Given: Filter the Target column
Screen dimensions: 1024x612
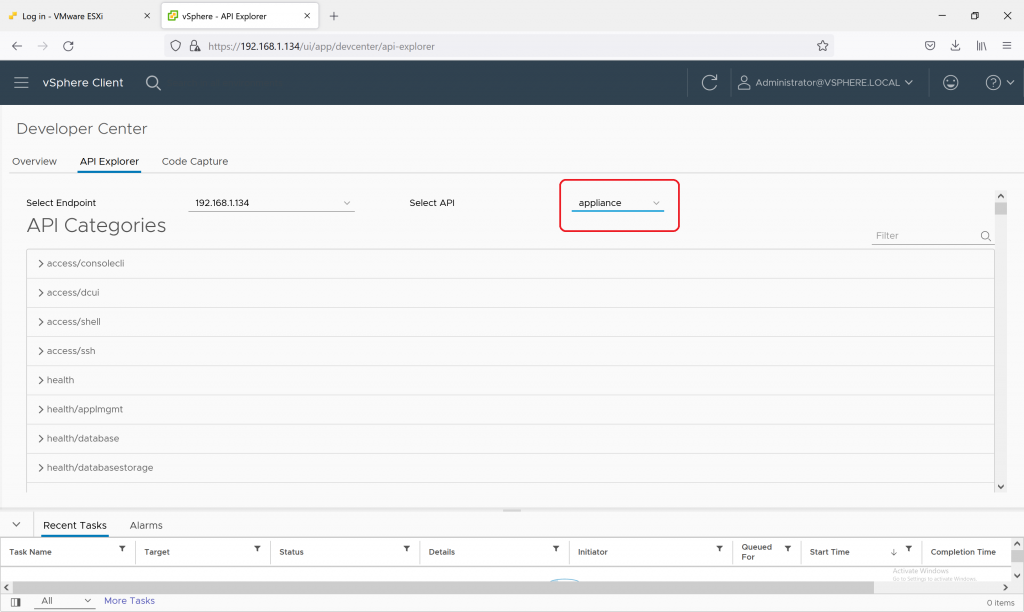Looking at the screenshot, I should (x=257, y=549).
